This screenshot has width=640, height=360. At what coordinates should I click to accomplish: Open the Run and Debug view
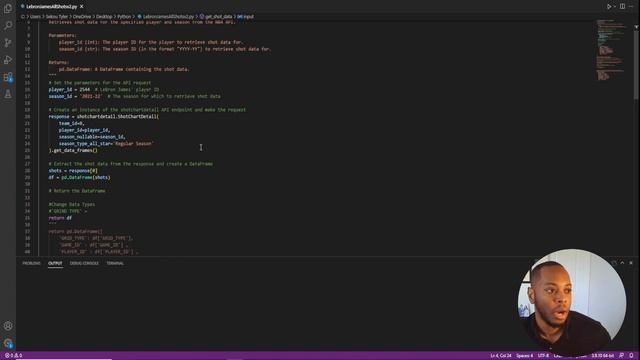(x=8, y=60)
